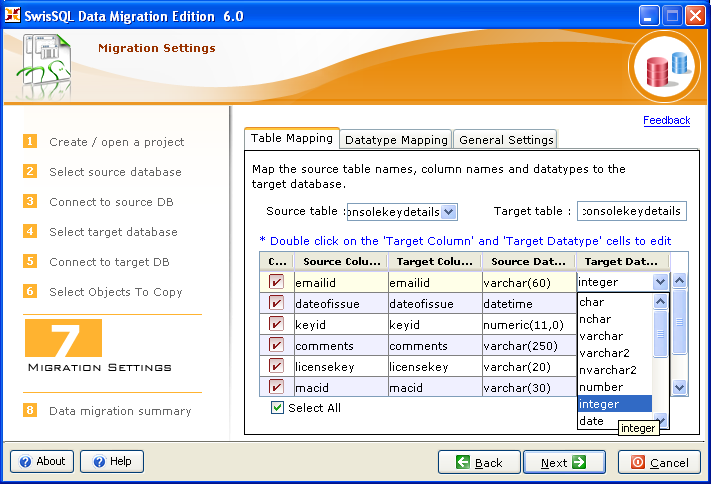Click the datatype list scrollbar thumb
This screenshot has height=484, width=711.
(660, 334)
